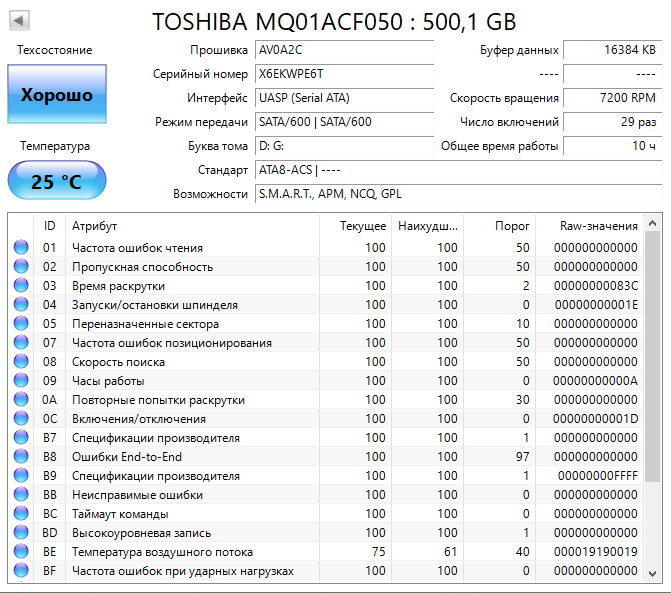Image resolution: width=671 pixels, height=593 pixels.
Task: Select the Температура воздушного потока row
Action: (326, 551)
